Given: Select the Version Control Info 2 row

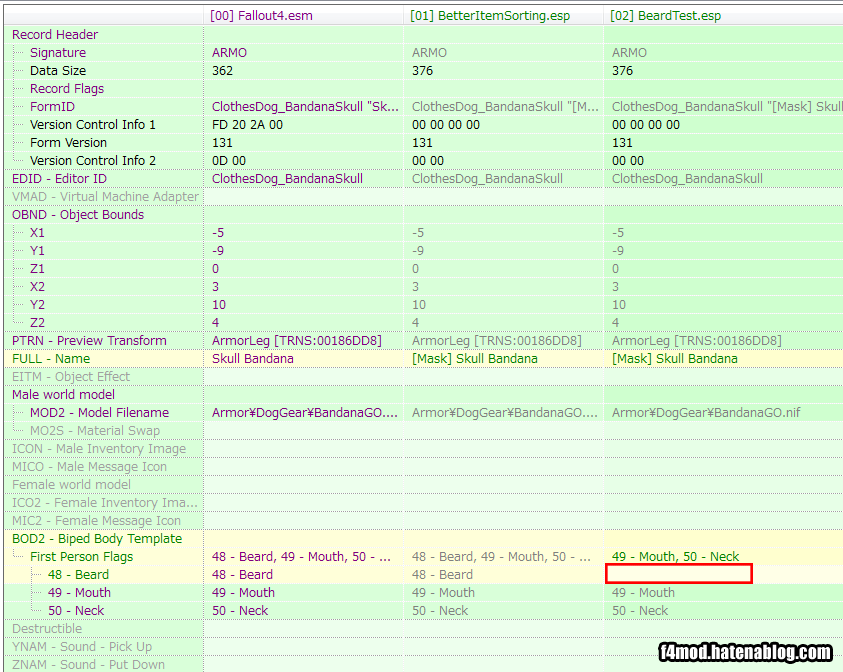Looking at the screenshot, I should [92, 161].
